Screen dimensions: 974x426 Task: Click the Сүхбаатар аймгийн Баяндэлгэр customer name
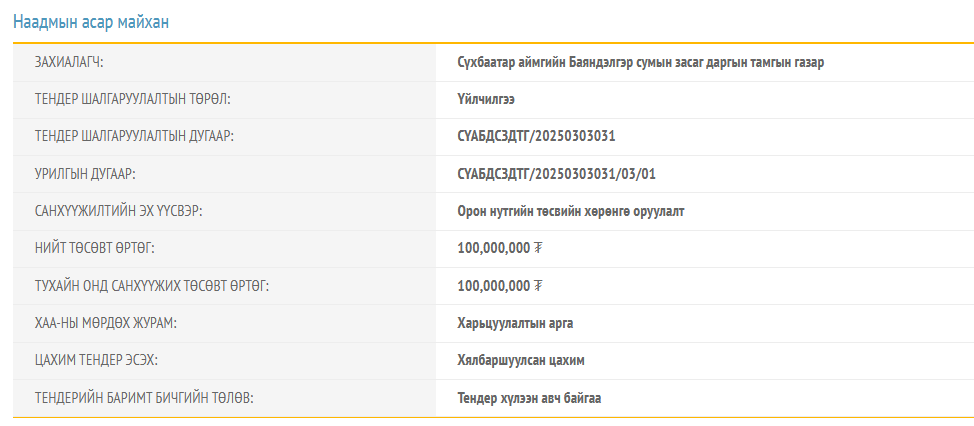tap(641, 63)
